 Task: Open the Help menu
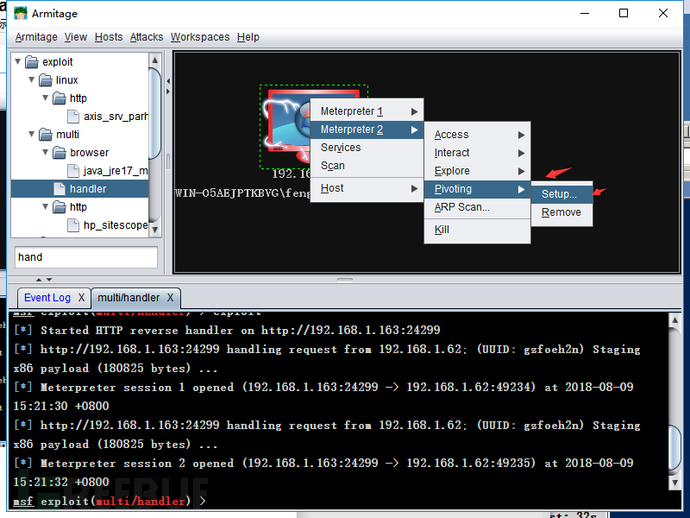pyautogui.click(x=248, y=37)
